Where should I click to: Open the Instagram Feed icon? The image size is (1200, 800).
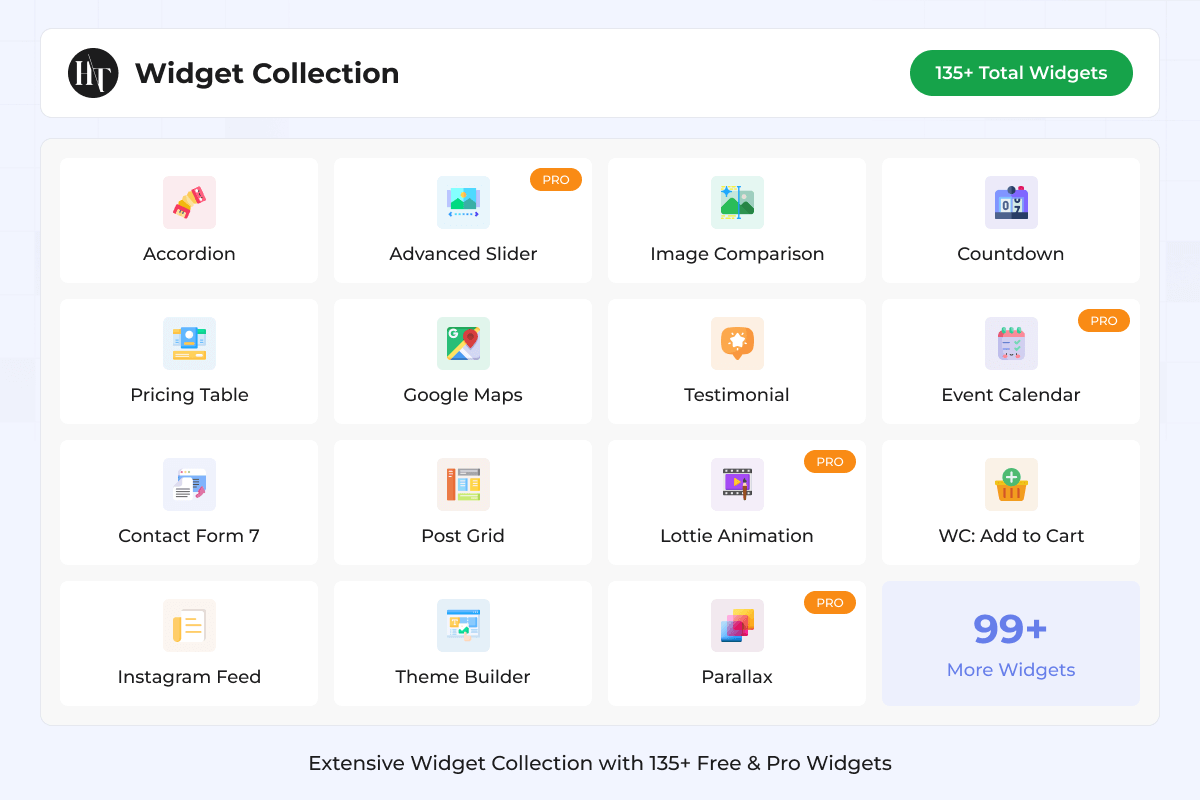click(x=189, y=625)
